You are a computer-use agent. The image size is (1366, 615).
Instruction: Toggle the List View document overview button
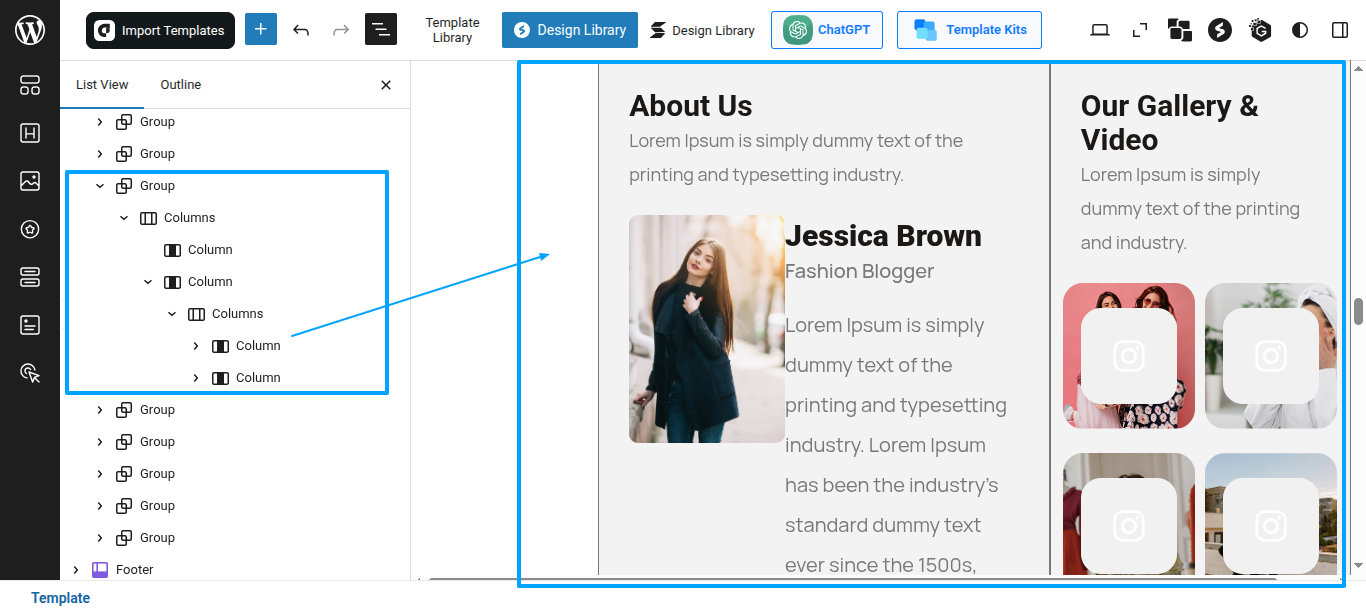pyautogui.click(x=381, y=30)
